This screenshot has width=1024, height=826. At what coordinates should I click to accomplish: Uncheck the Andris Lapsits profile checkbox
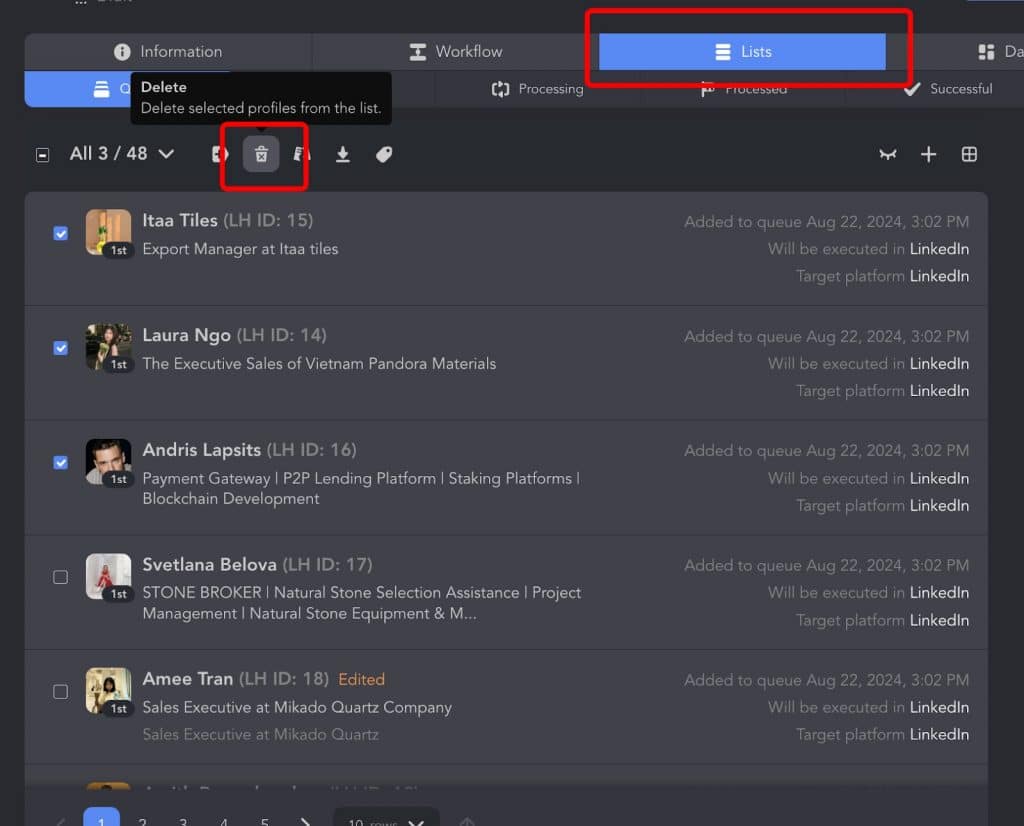[x=61, y=463]
